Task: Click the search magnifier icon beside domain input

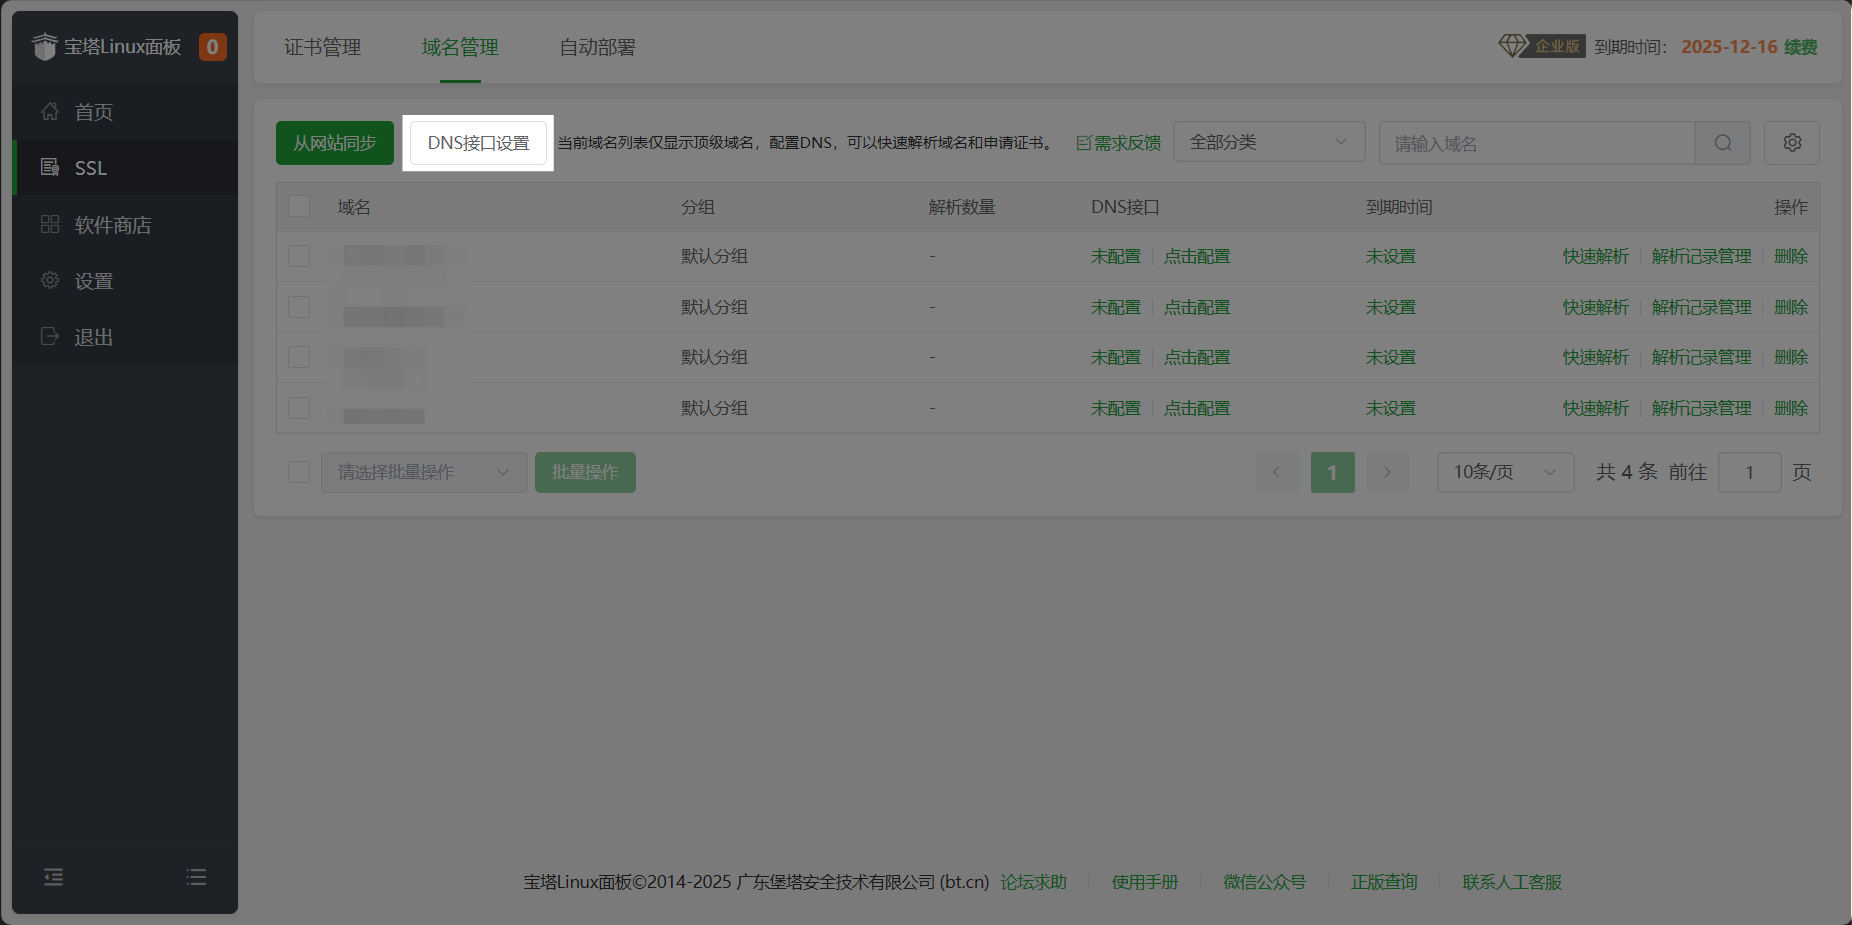Action: pyautogui.click(x=1722, y=142)
